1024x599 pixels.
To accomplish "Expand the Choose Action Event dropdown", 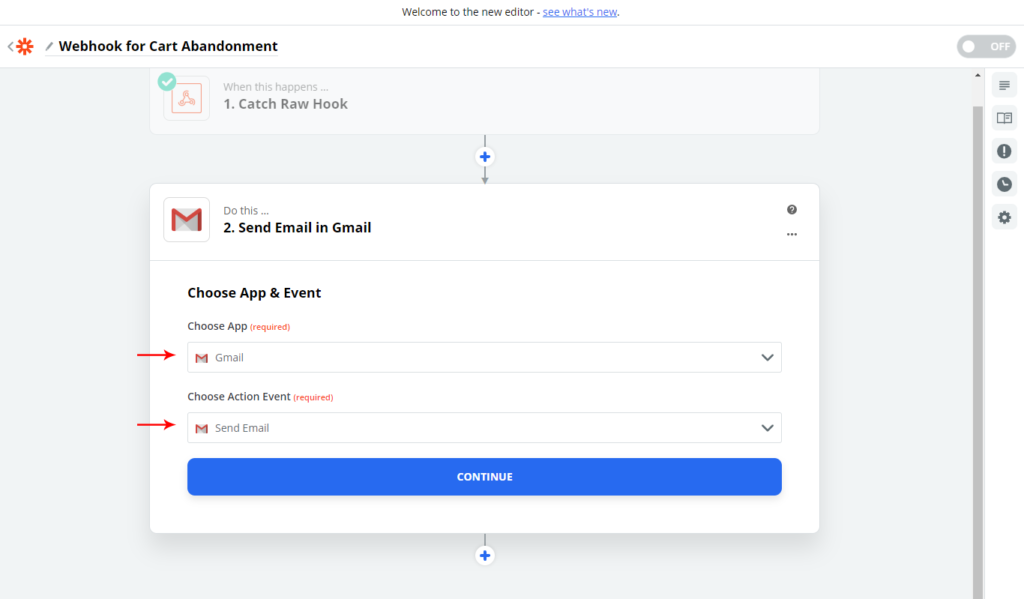I will click(484, 428).
